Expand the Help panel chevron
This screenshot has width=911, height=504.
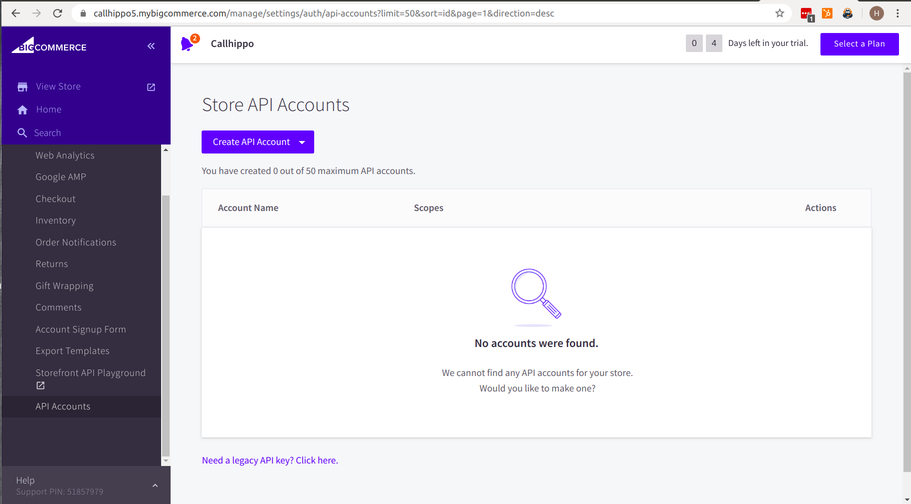tap(155, 485)
